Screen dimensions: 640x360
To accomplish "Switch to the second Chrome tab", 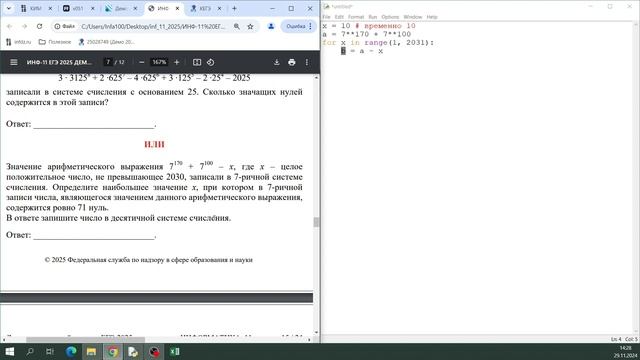I will [79, 8].
